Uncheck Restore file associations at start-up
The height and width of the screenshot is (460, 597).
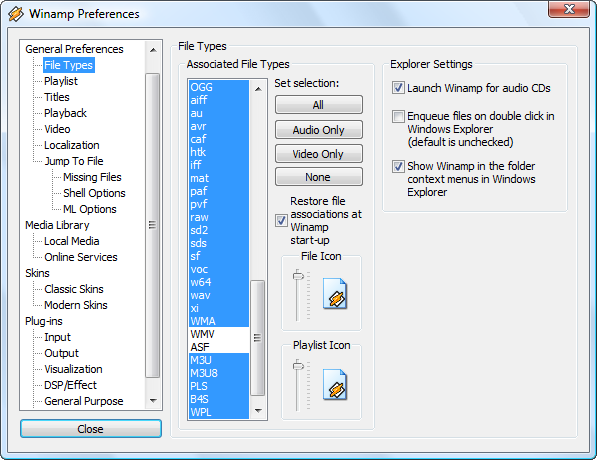coord(281,220)
